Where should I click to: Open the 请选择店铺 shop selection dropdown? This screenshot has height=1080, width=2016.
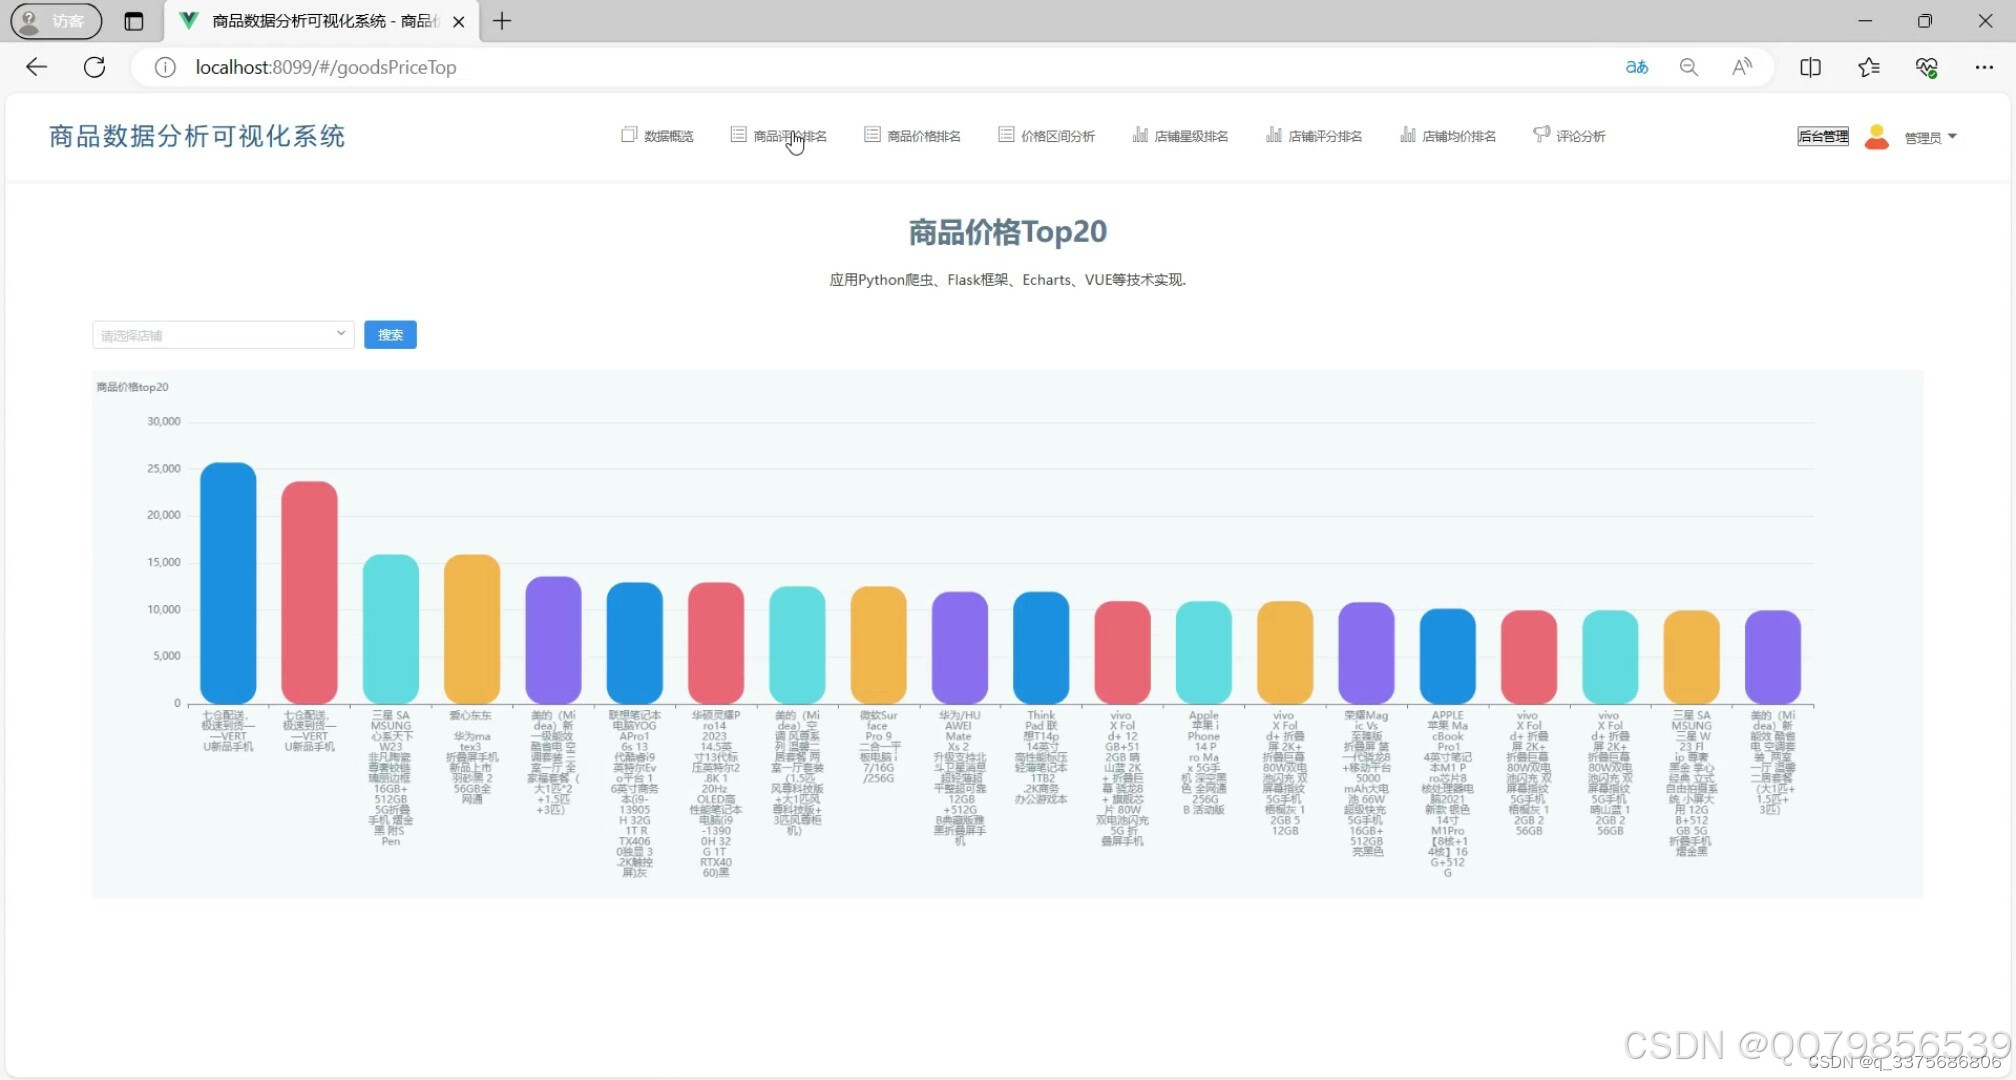coord(221,334)
